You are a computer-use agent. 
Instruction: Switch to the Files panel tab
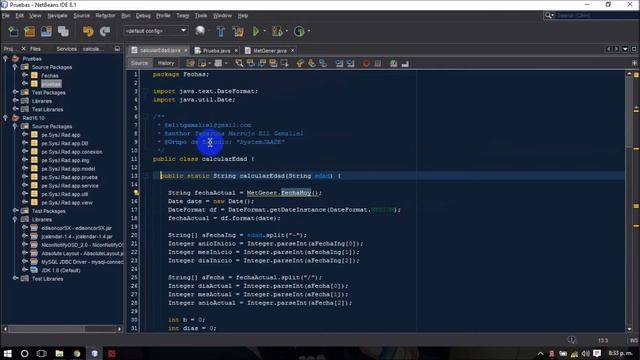pyautogui.click(x=35, y=49)
